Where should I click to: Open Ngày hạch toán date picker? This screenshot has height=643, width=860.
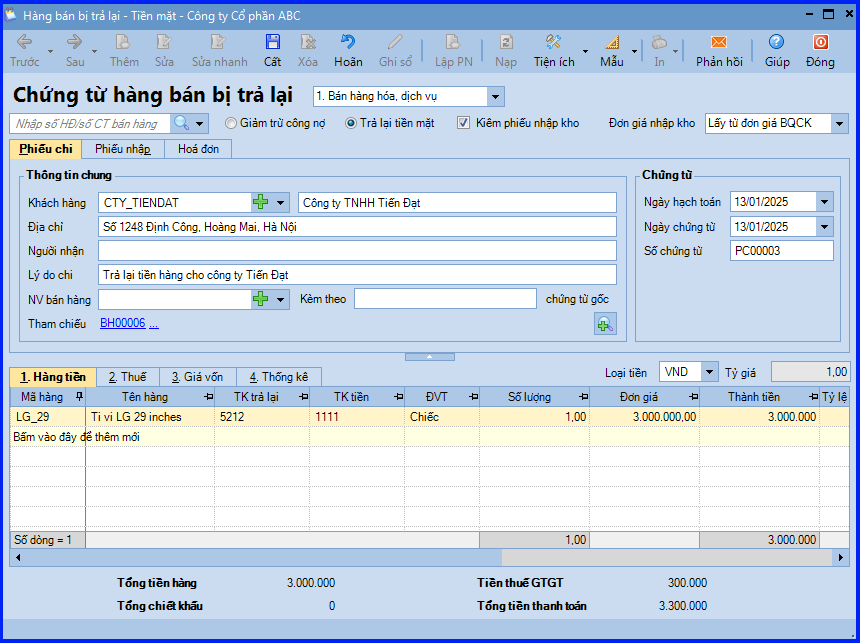pos(824,202)
